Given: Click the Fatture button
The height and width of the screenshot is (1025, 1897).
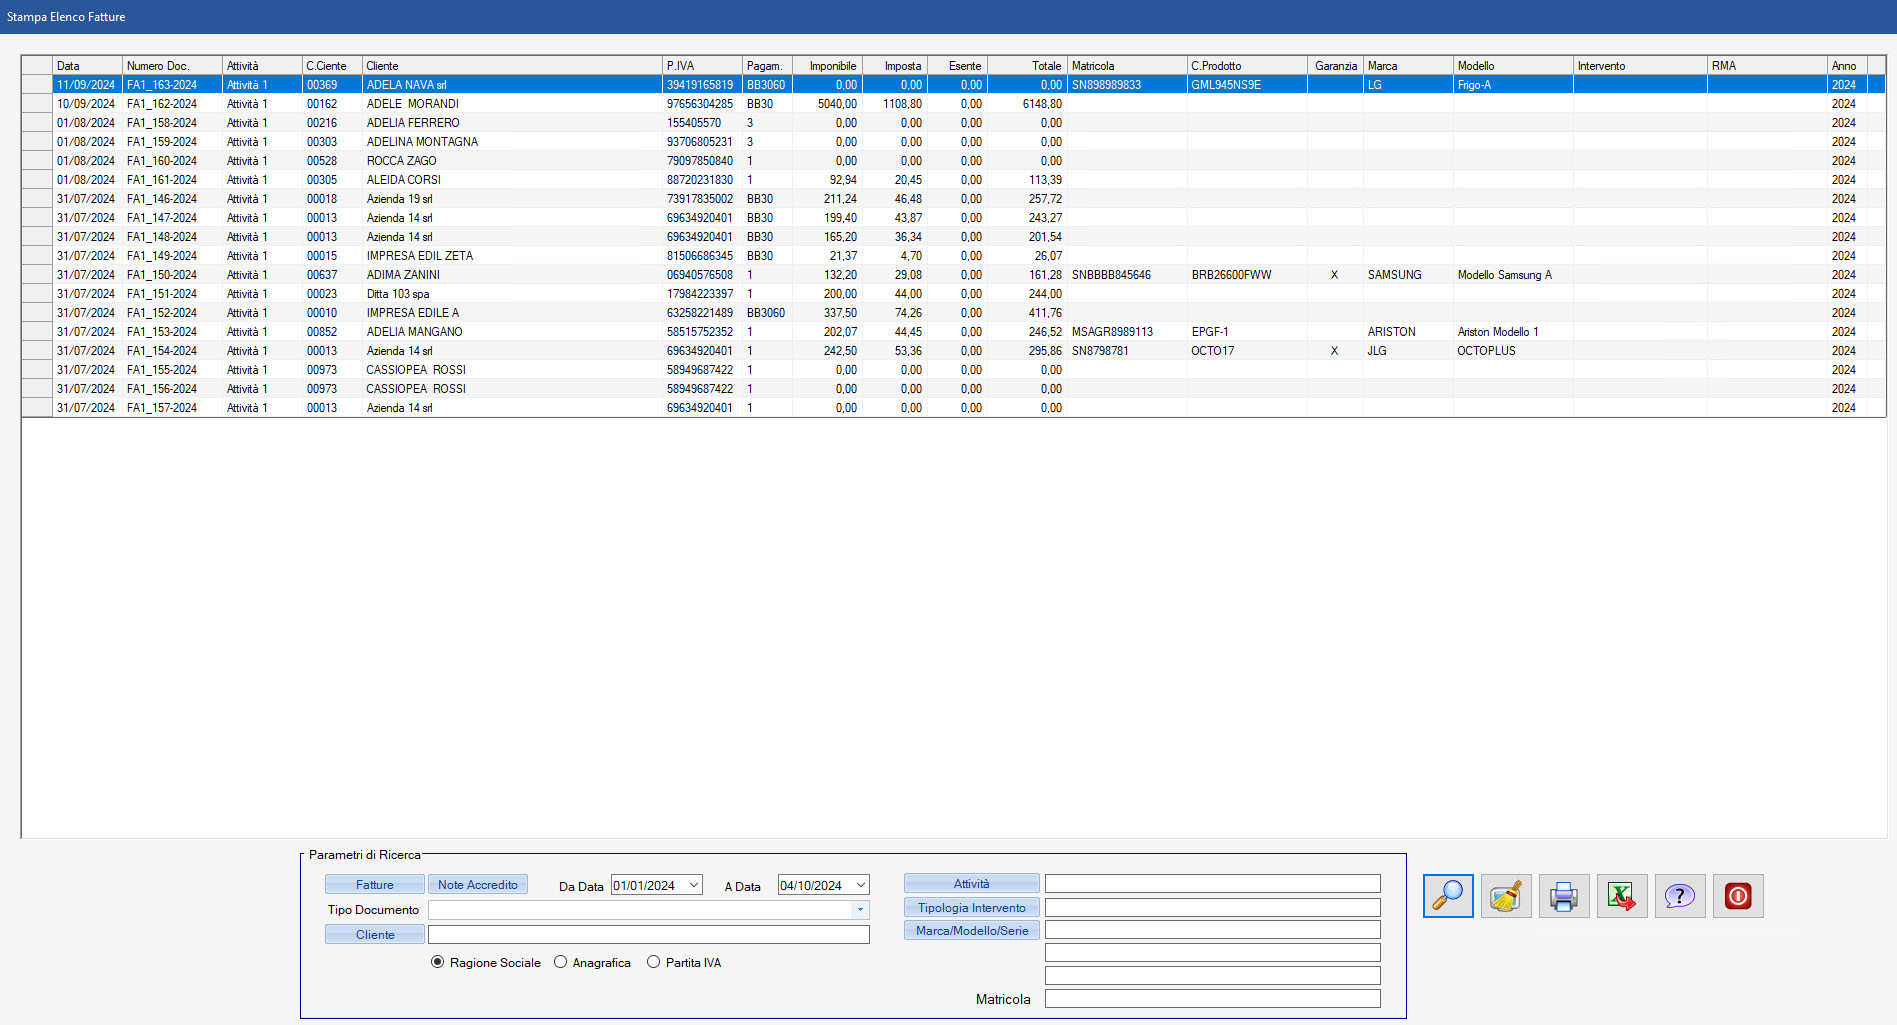Looking at the screenshot, I should click(375, 885).
